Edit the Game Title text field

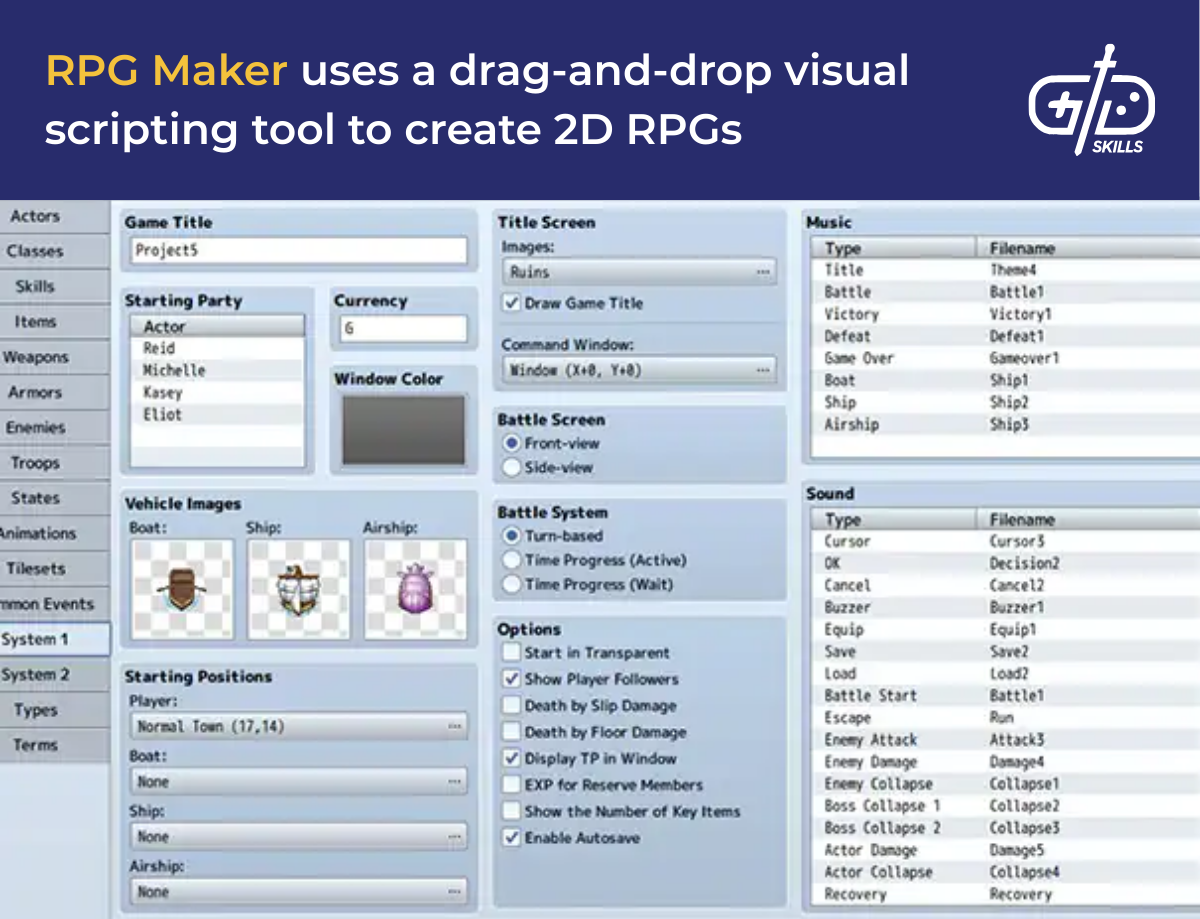coord(295,250)
